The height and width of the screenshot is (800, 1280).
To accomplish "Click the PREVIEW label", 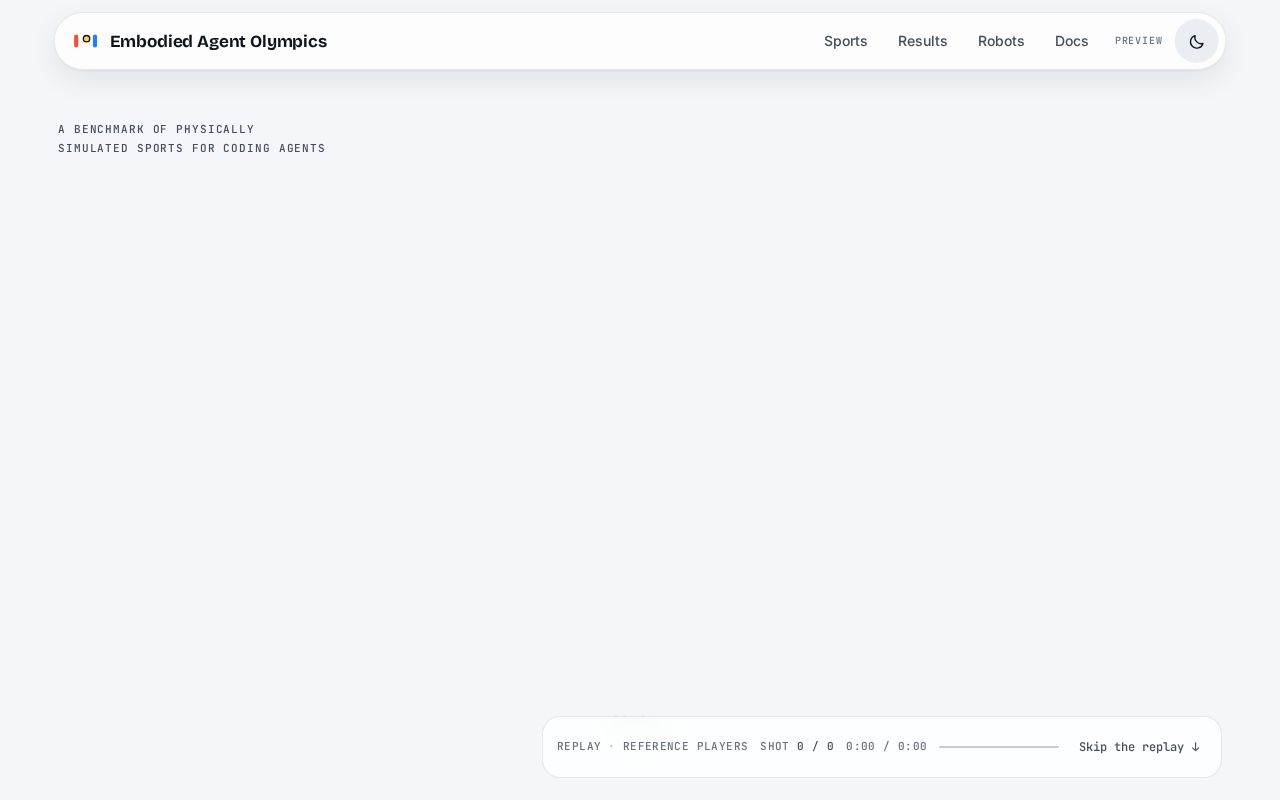I will (x=1139, y=41).
